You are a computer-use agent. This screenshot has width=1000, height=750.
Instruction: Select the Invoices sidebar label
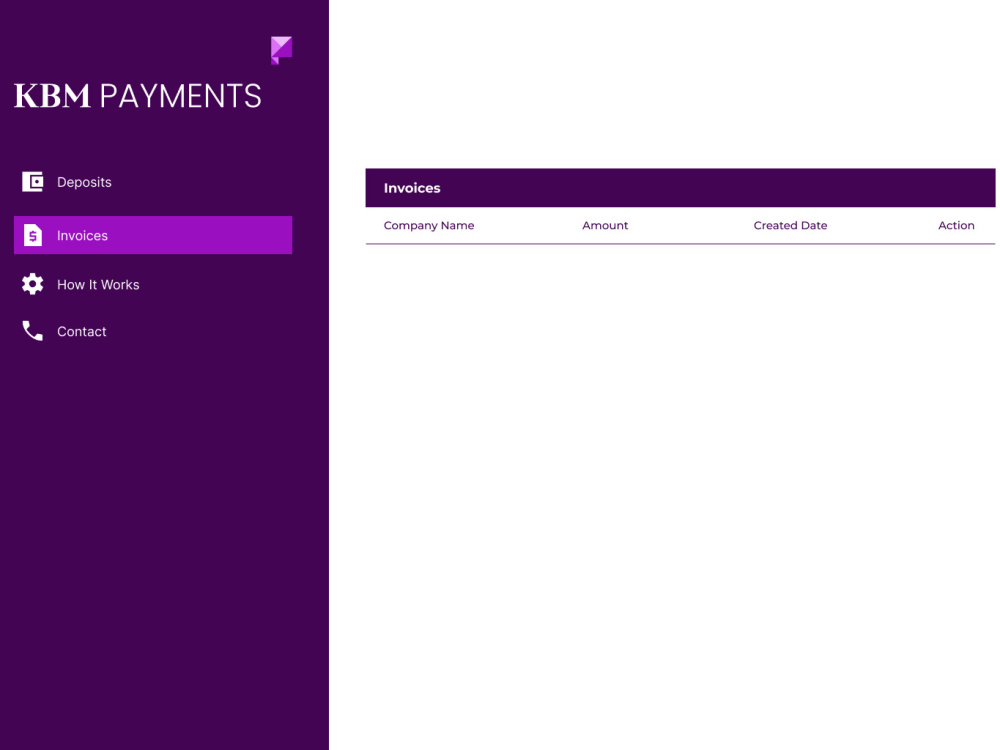[82, 236]
